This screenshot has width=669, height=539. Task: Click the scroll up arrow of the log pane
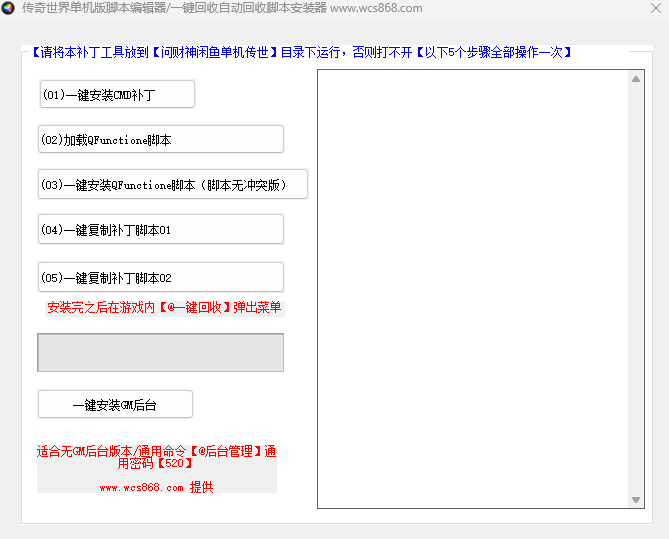pyautogui.click(x=636, y=79)
